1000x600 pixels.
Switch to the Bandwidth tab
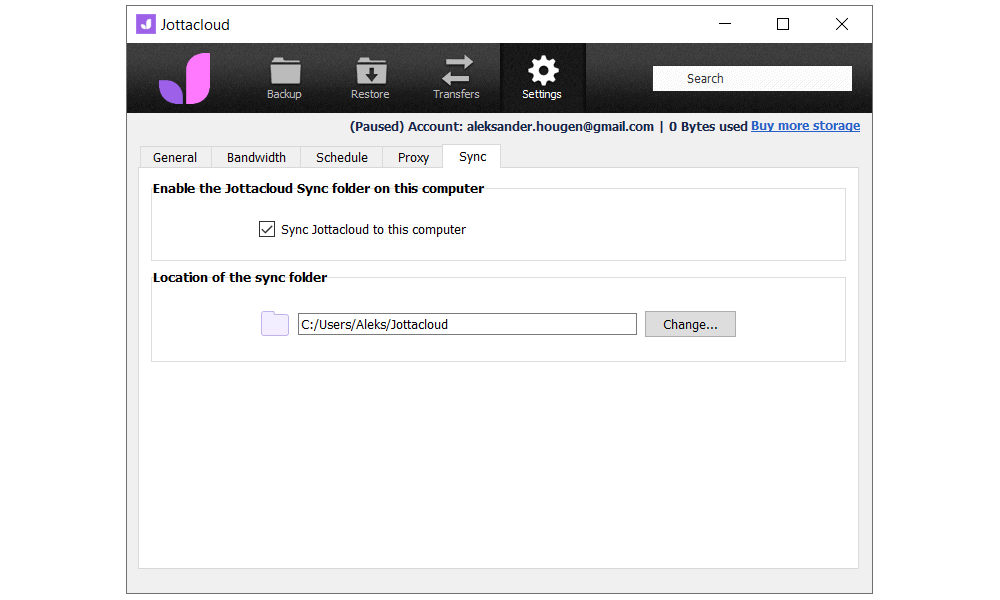tap(256, 157)
